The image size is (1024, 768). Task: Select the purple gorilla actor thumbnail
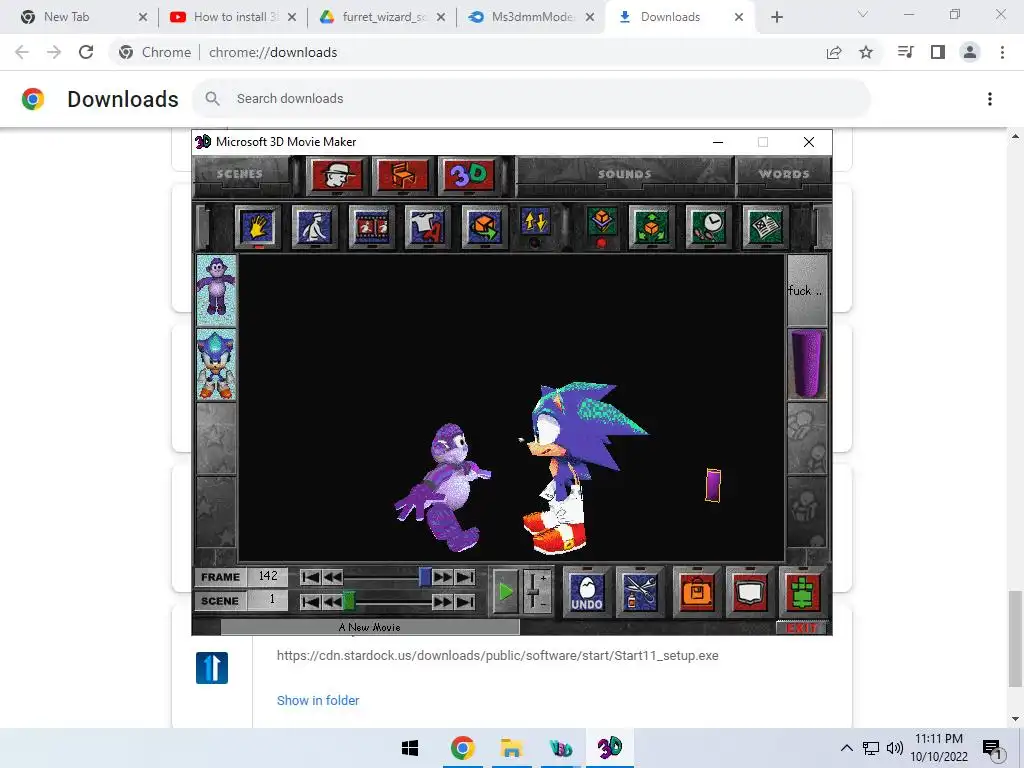click(x=216, y=289)
